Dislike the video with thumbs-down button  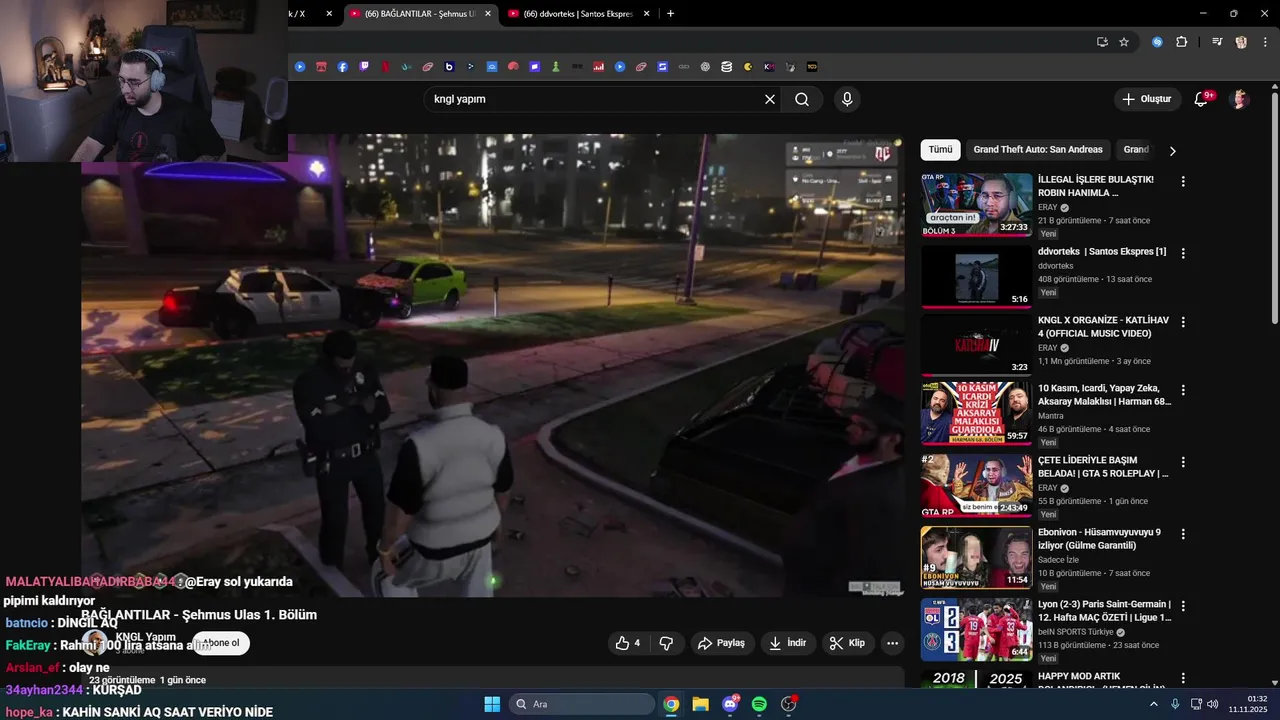point(666,643)
